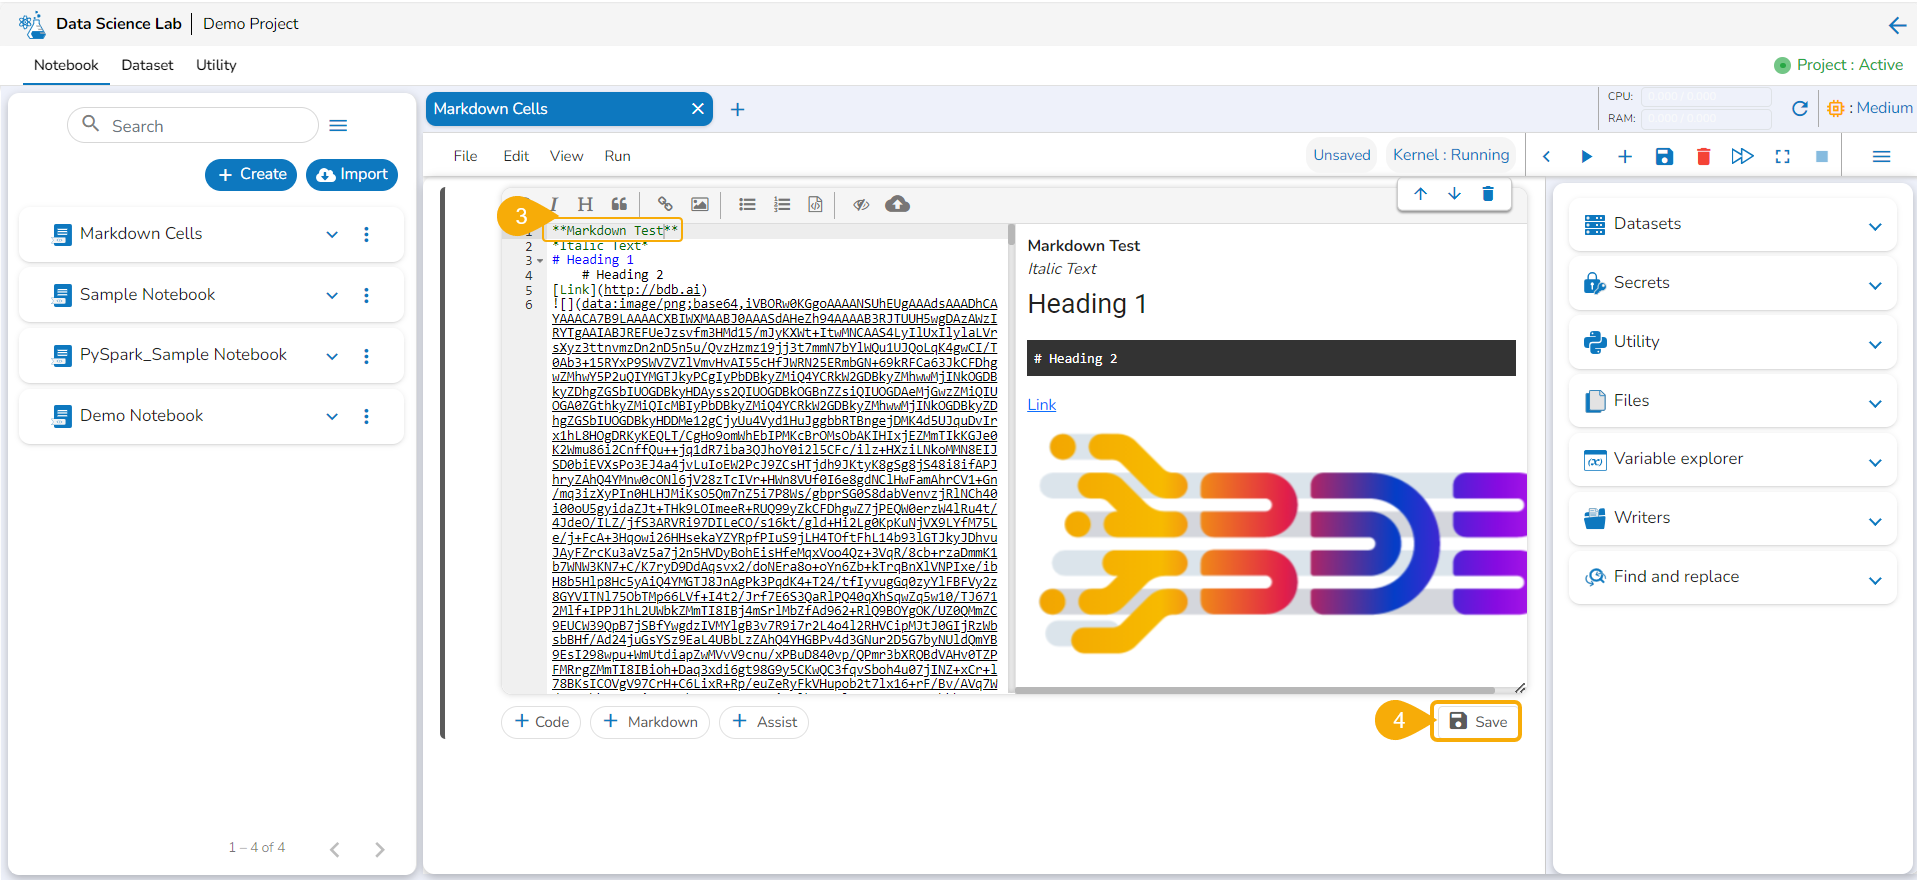Insert a hyperlink with the link icon
The image size is (1917, 880).
pyautogui.click(x=665, y=204)
